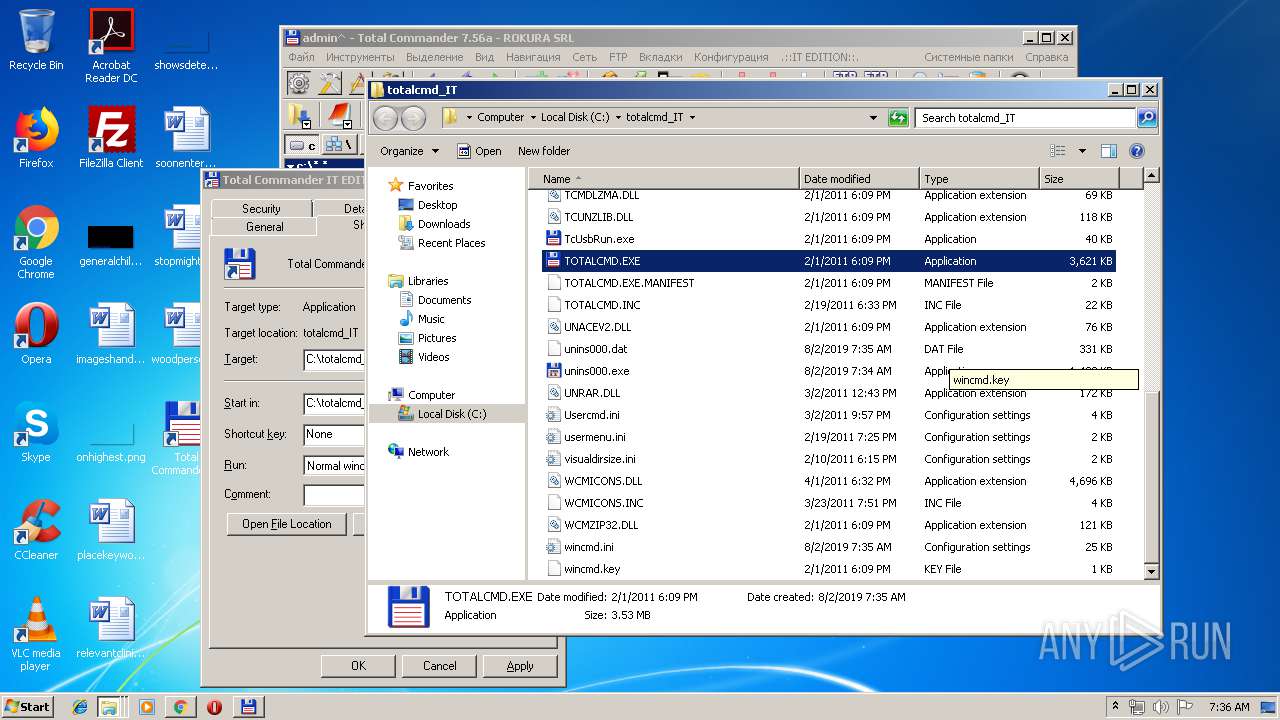1280x720 pixels.
Task: Click file list vertical scrollbar down arrow
Action: [x=1151, y=571]
